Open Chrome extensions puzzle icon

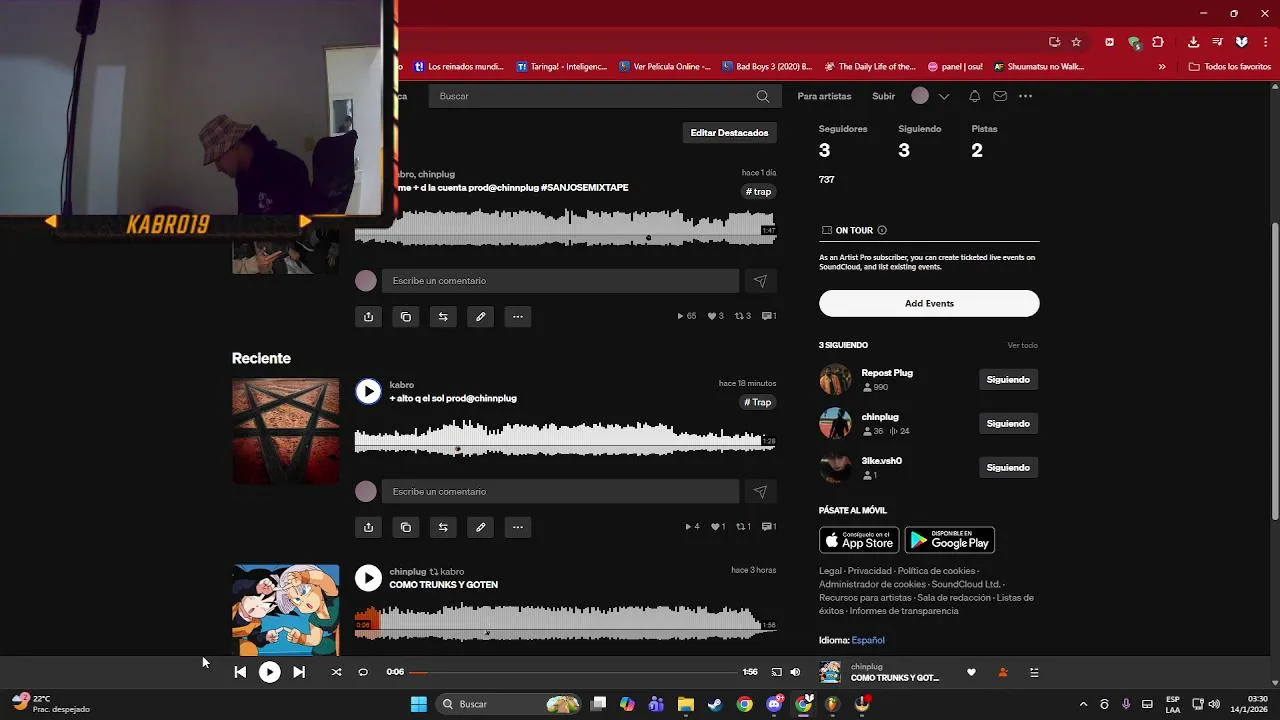(x=1158, y=42)
